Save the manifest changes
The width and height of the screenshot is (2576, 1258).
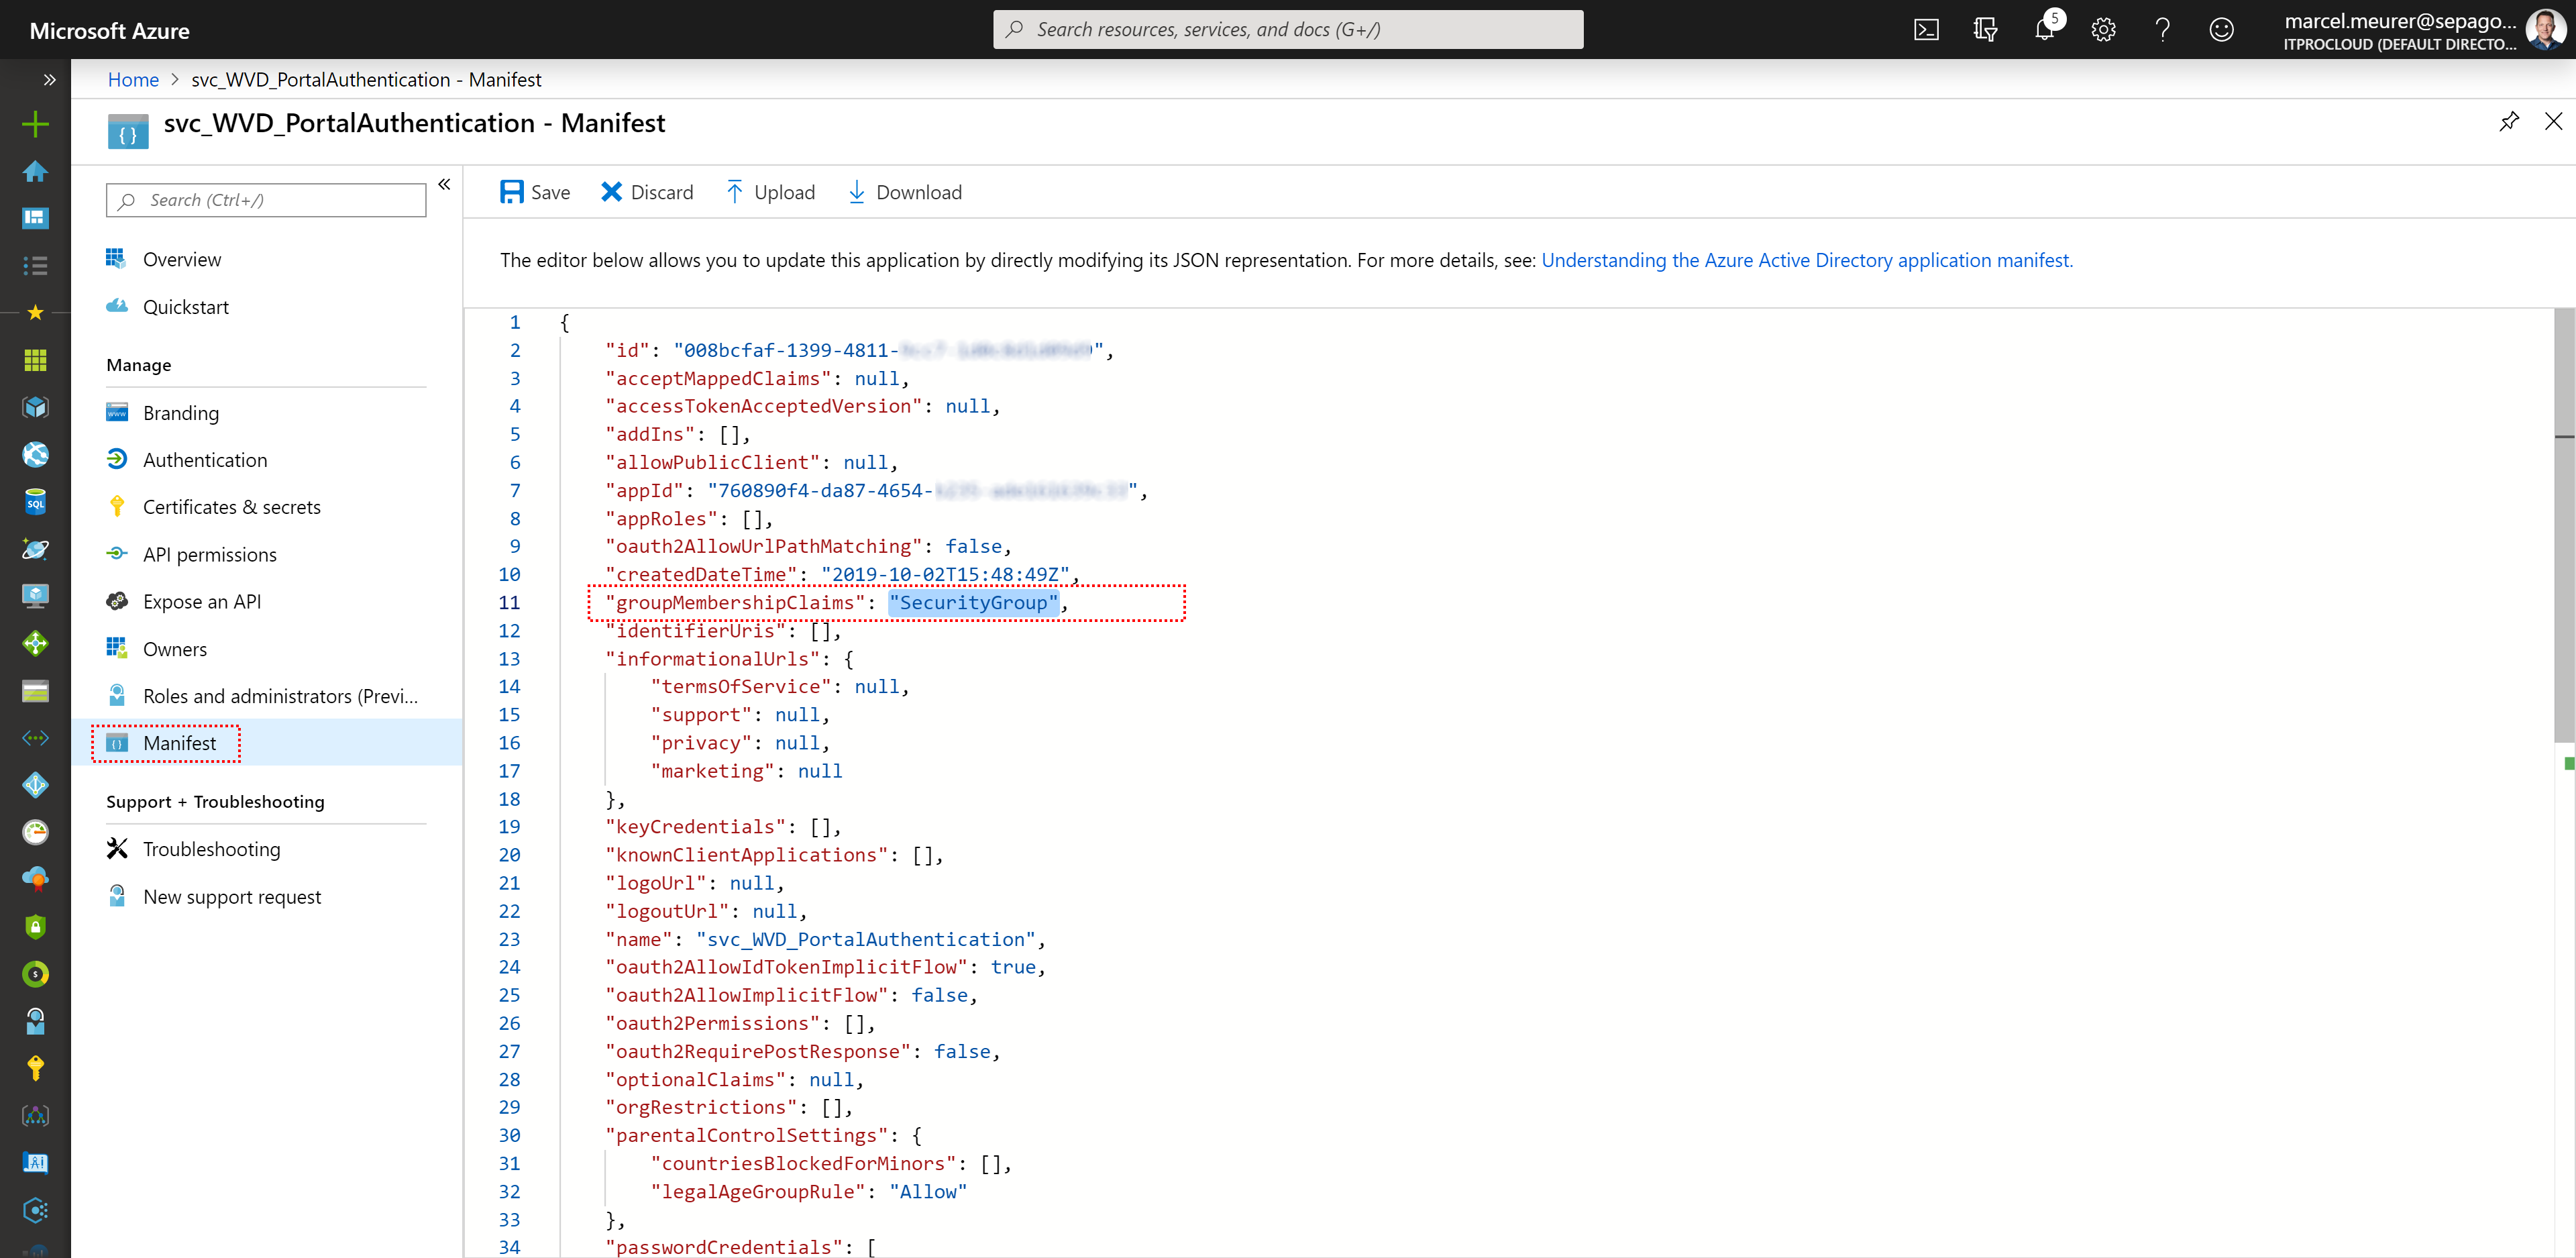[535, 192]
